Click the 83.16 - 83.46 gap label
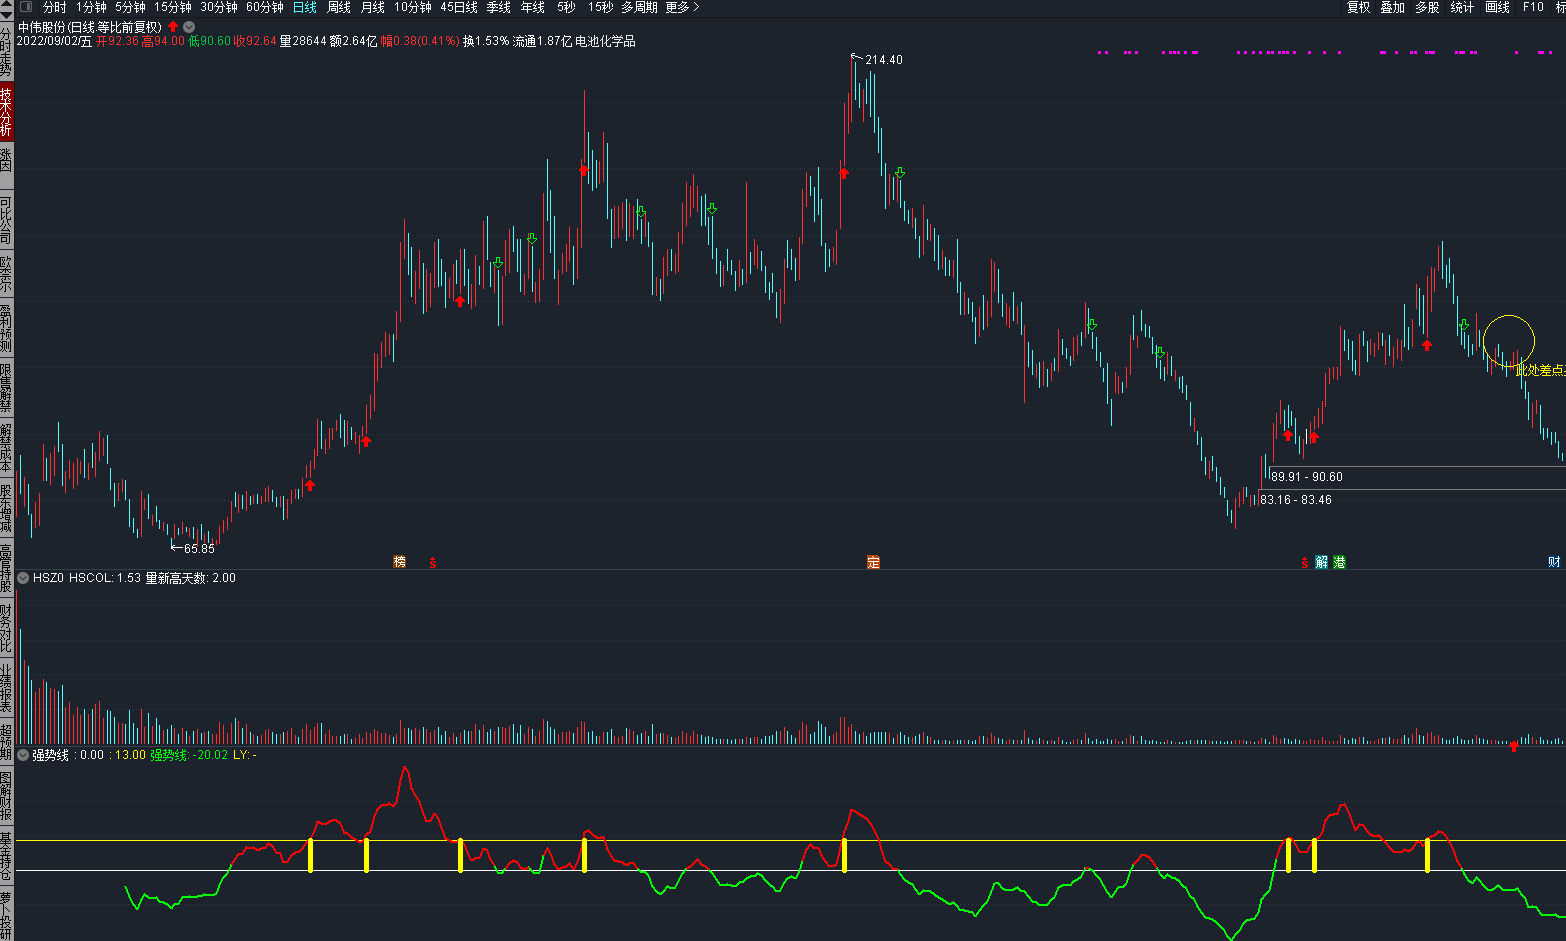This screenshot has height=941, width=1566. pyautogui.click(x=1296, y=500)
